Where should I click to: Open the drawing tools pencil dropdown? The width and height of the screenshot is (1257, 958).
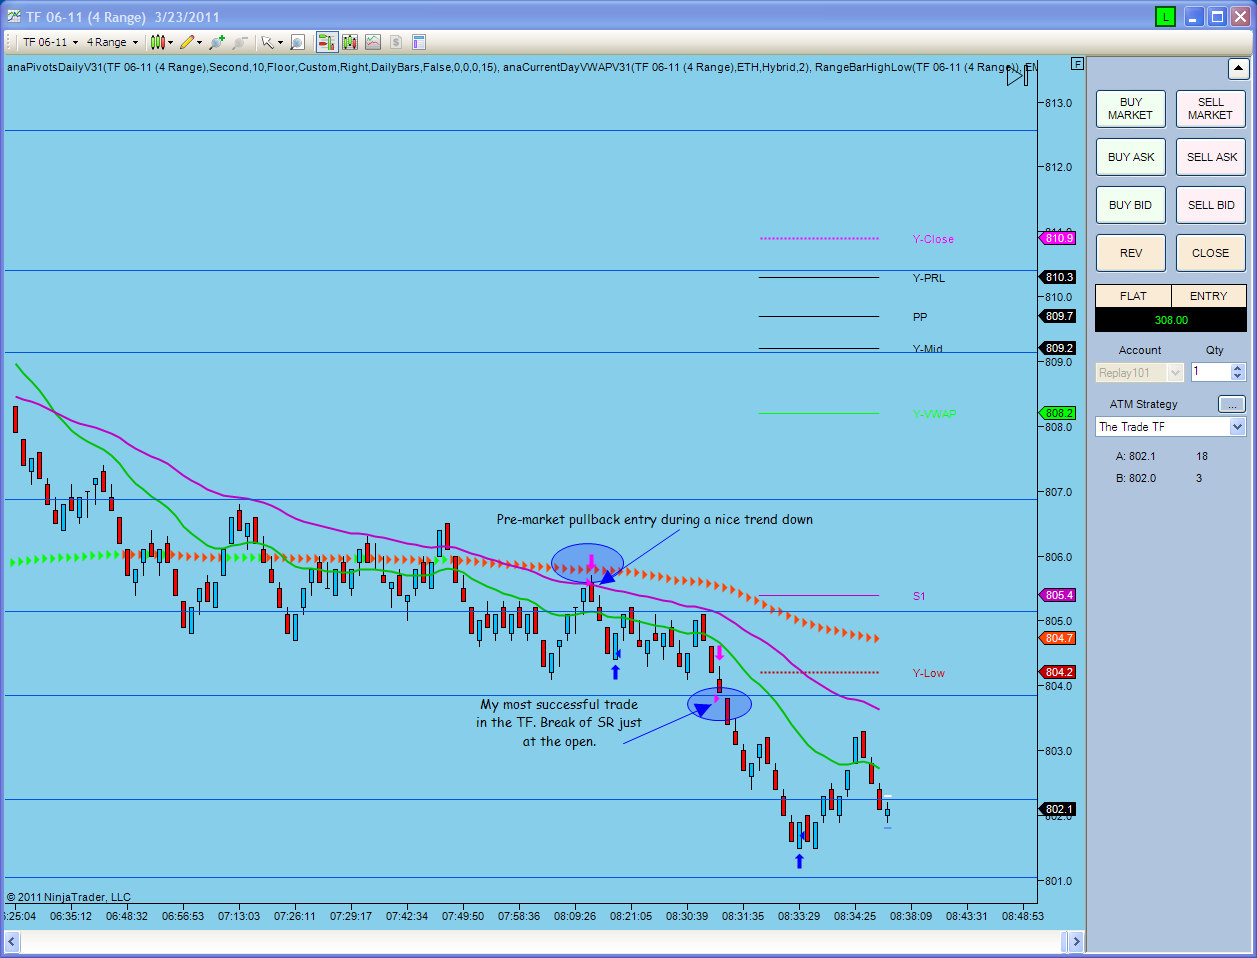[x=191, y=42]
